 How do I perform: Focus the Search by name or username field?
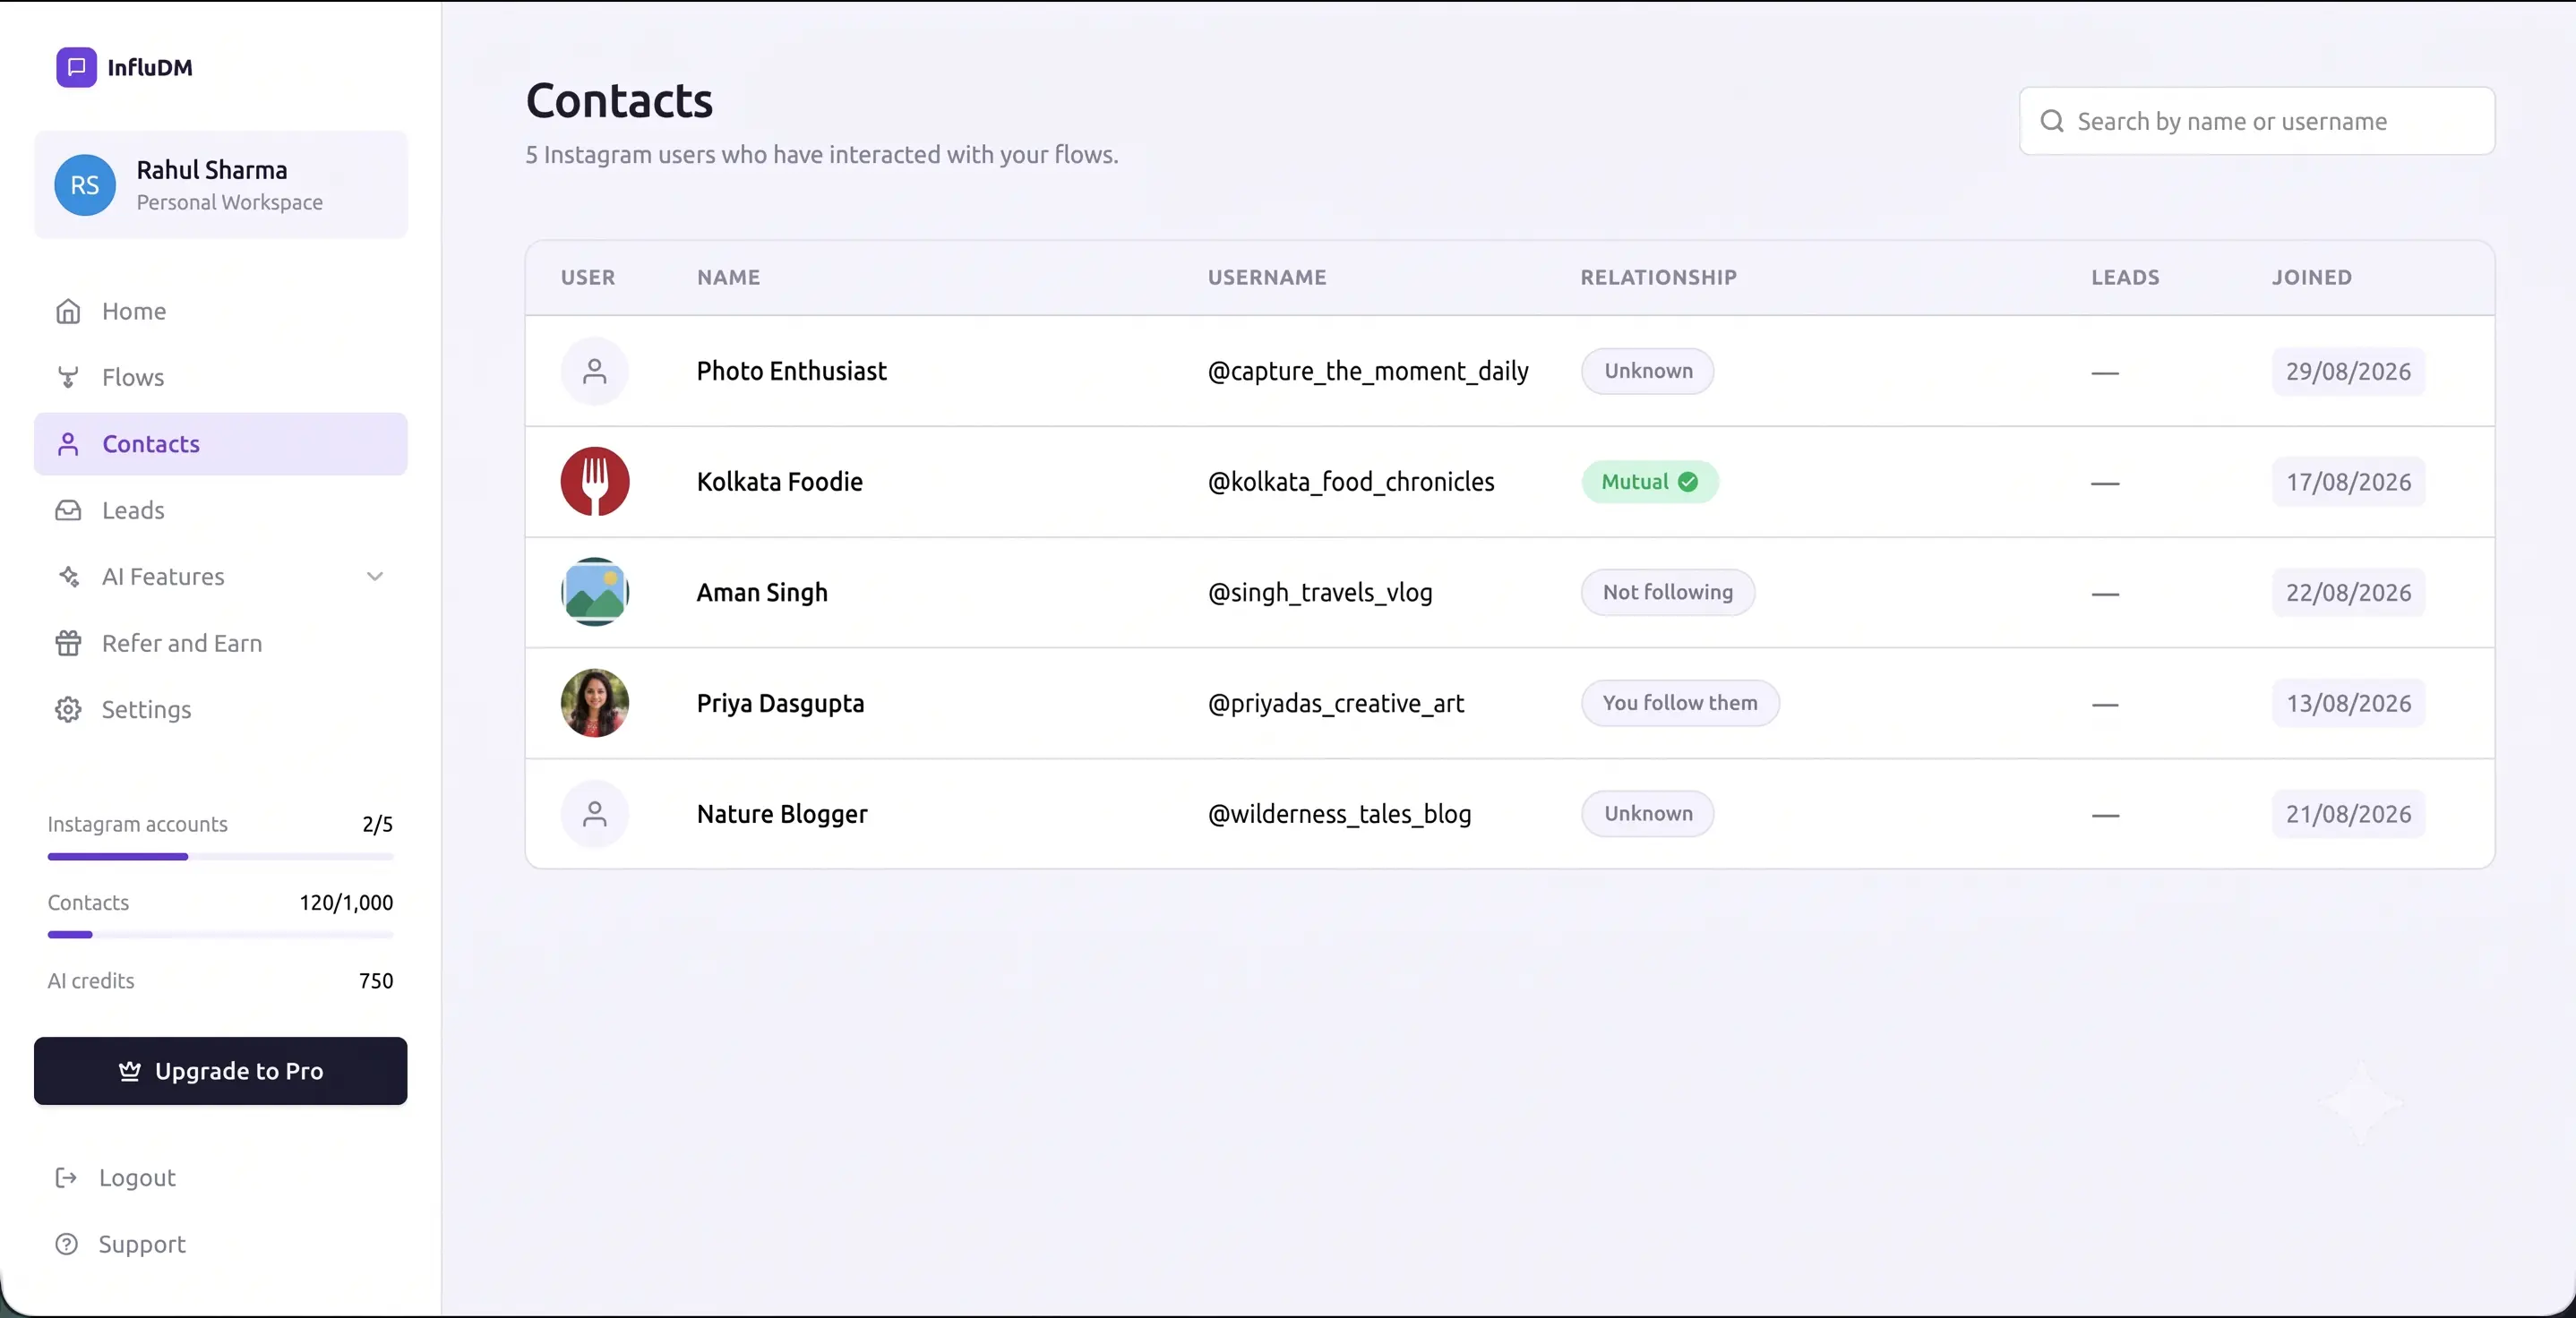(x=2257, y=121)
